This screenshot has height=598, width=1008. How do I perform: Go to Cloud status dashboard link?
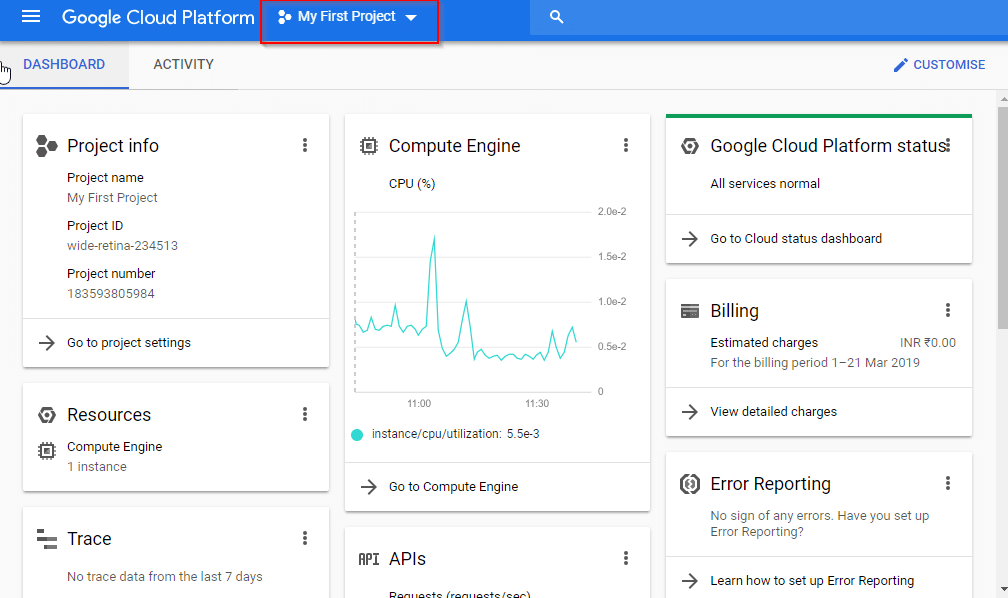(x=796, y=239)
